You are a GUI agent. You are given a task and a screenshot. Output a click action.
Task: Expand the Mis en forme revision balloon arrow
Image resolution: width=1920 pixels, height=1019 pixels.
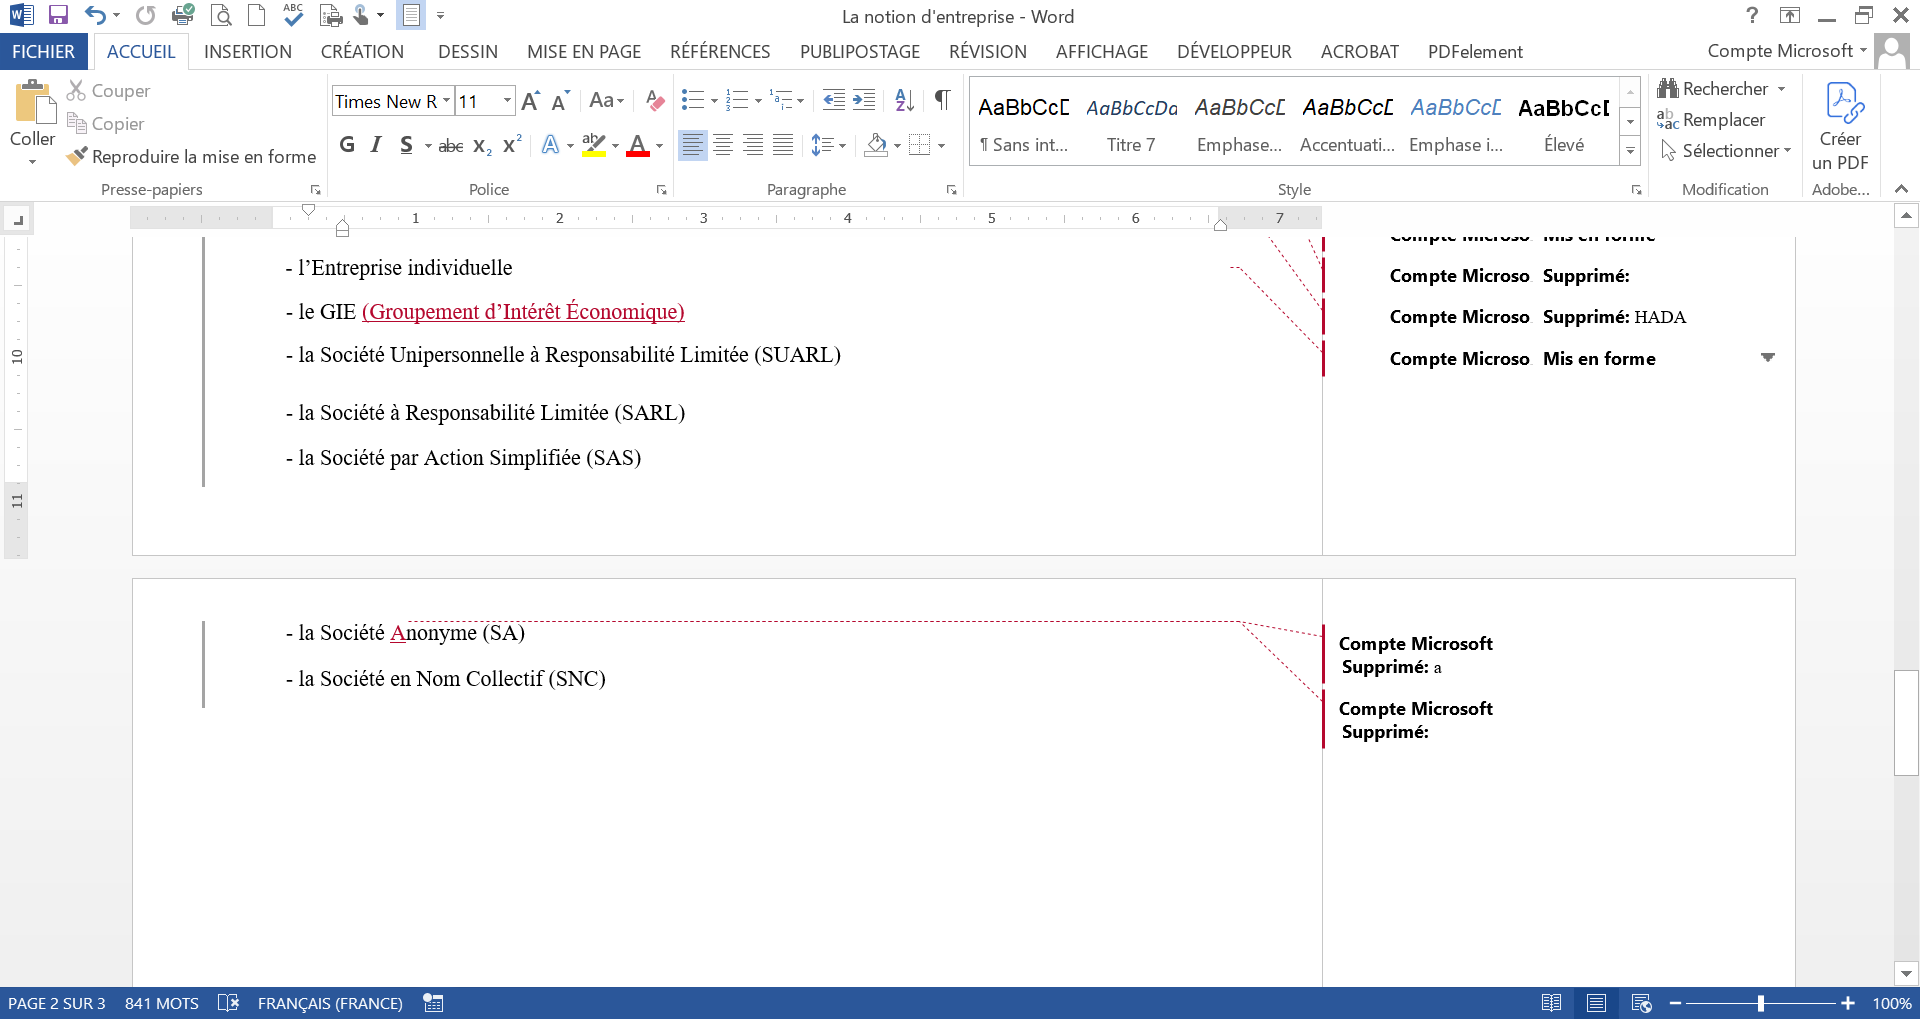1768,357
